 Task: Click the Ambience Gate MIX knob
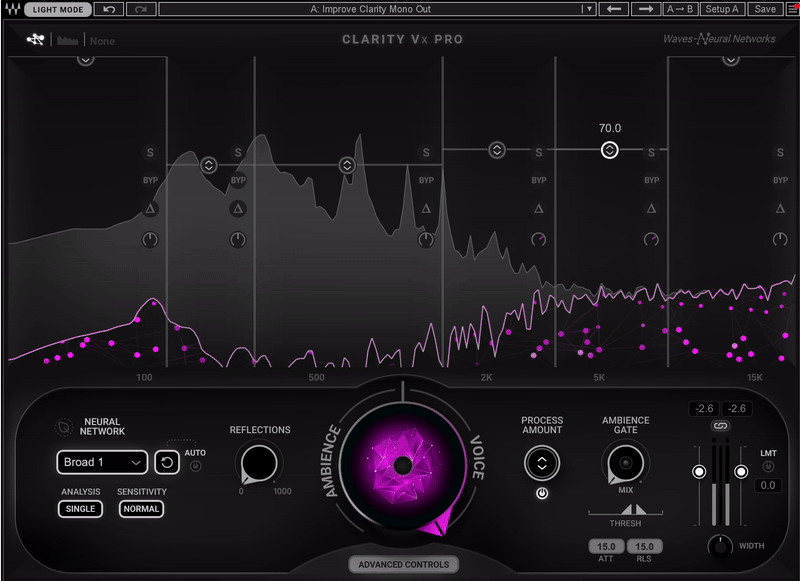(x=626, y=463)
